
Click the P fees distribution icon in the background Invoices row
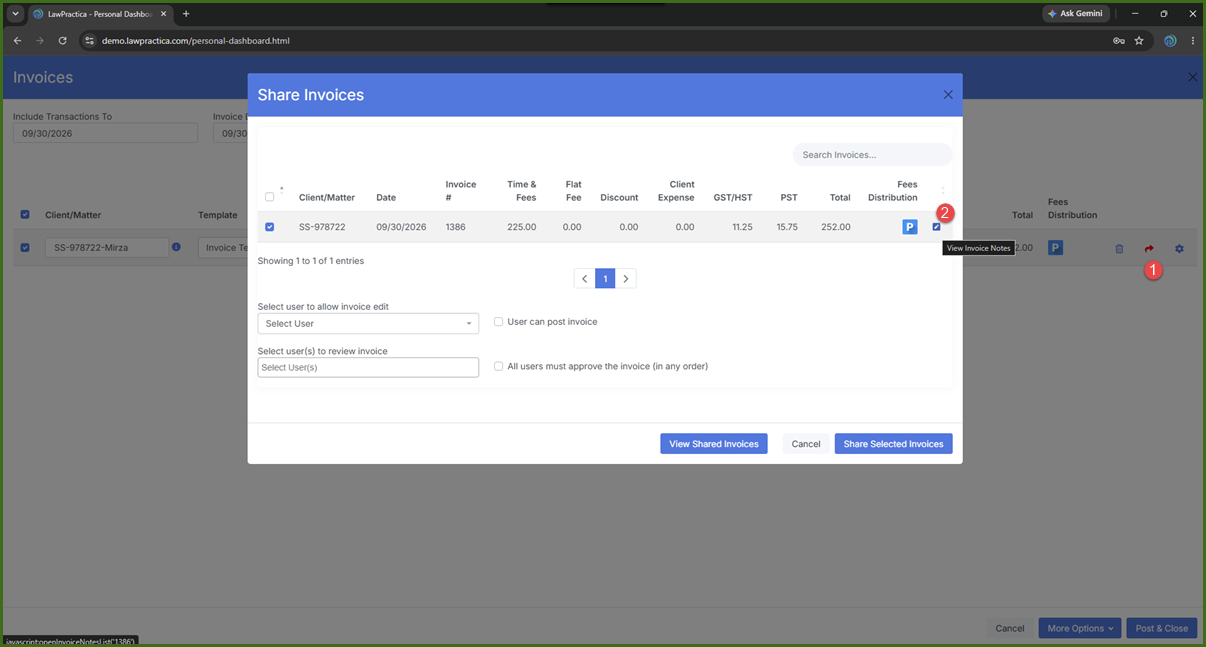pyautogui.click(x=1055, y=247)
